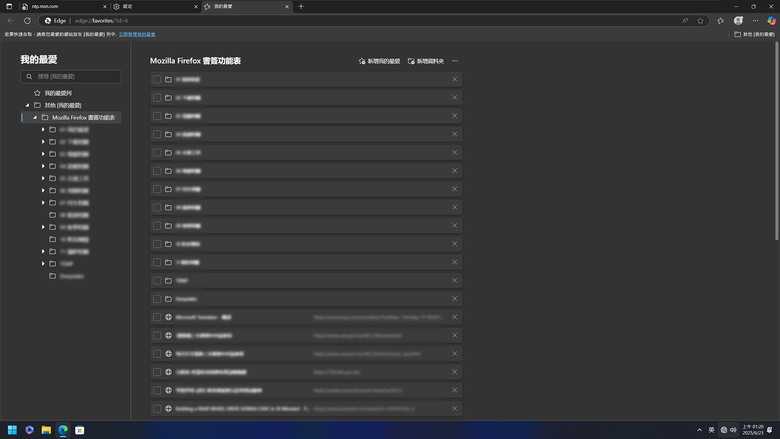The height and width of the screenshot is (439, 780).
Task: Delete the Microsoft Translator favorite with X
Action: pyautogui.click(x=455, y=317)
